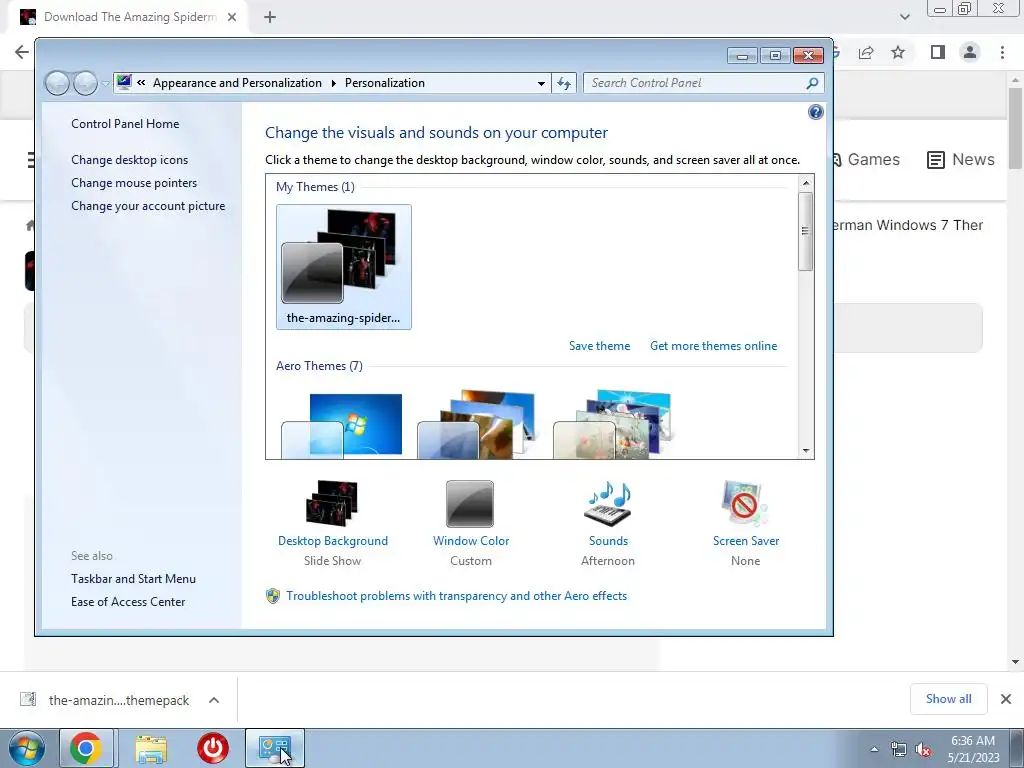Open Chrome three-dot menu
The image size is (1024, 768).
tap(1002, 52)
